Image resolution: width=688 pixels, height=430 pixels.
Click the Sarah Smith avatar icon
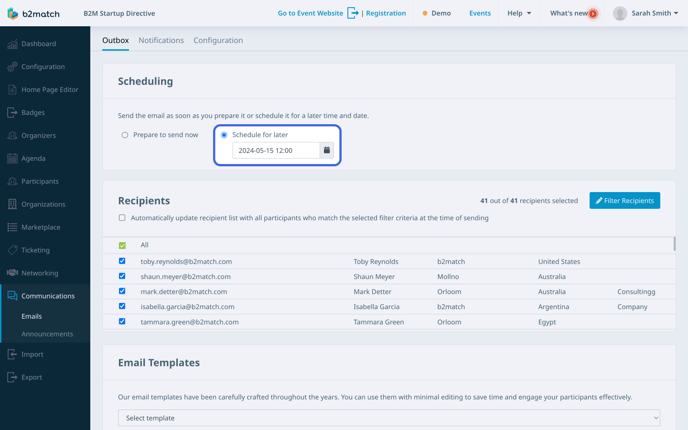click(620, 13)
